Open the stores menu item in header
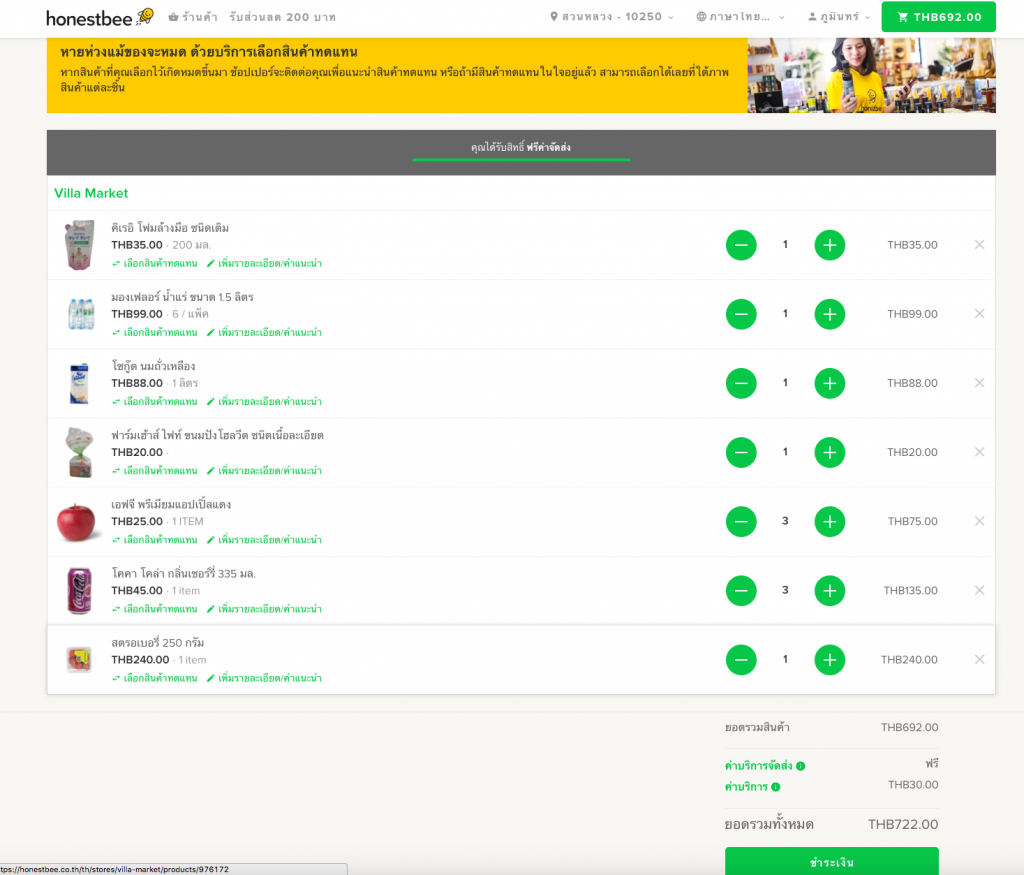This screenshot has width=1024, height=875. click(x=193, y=17)
